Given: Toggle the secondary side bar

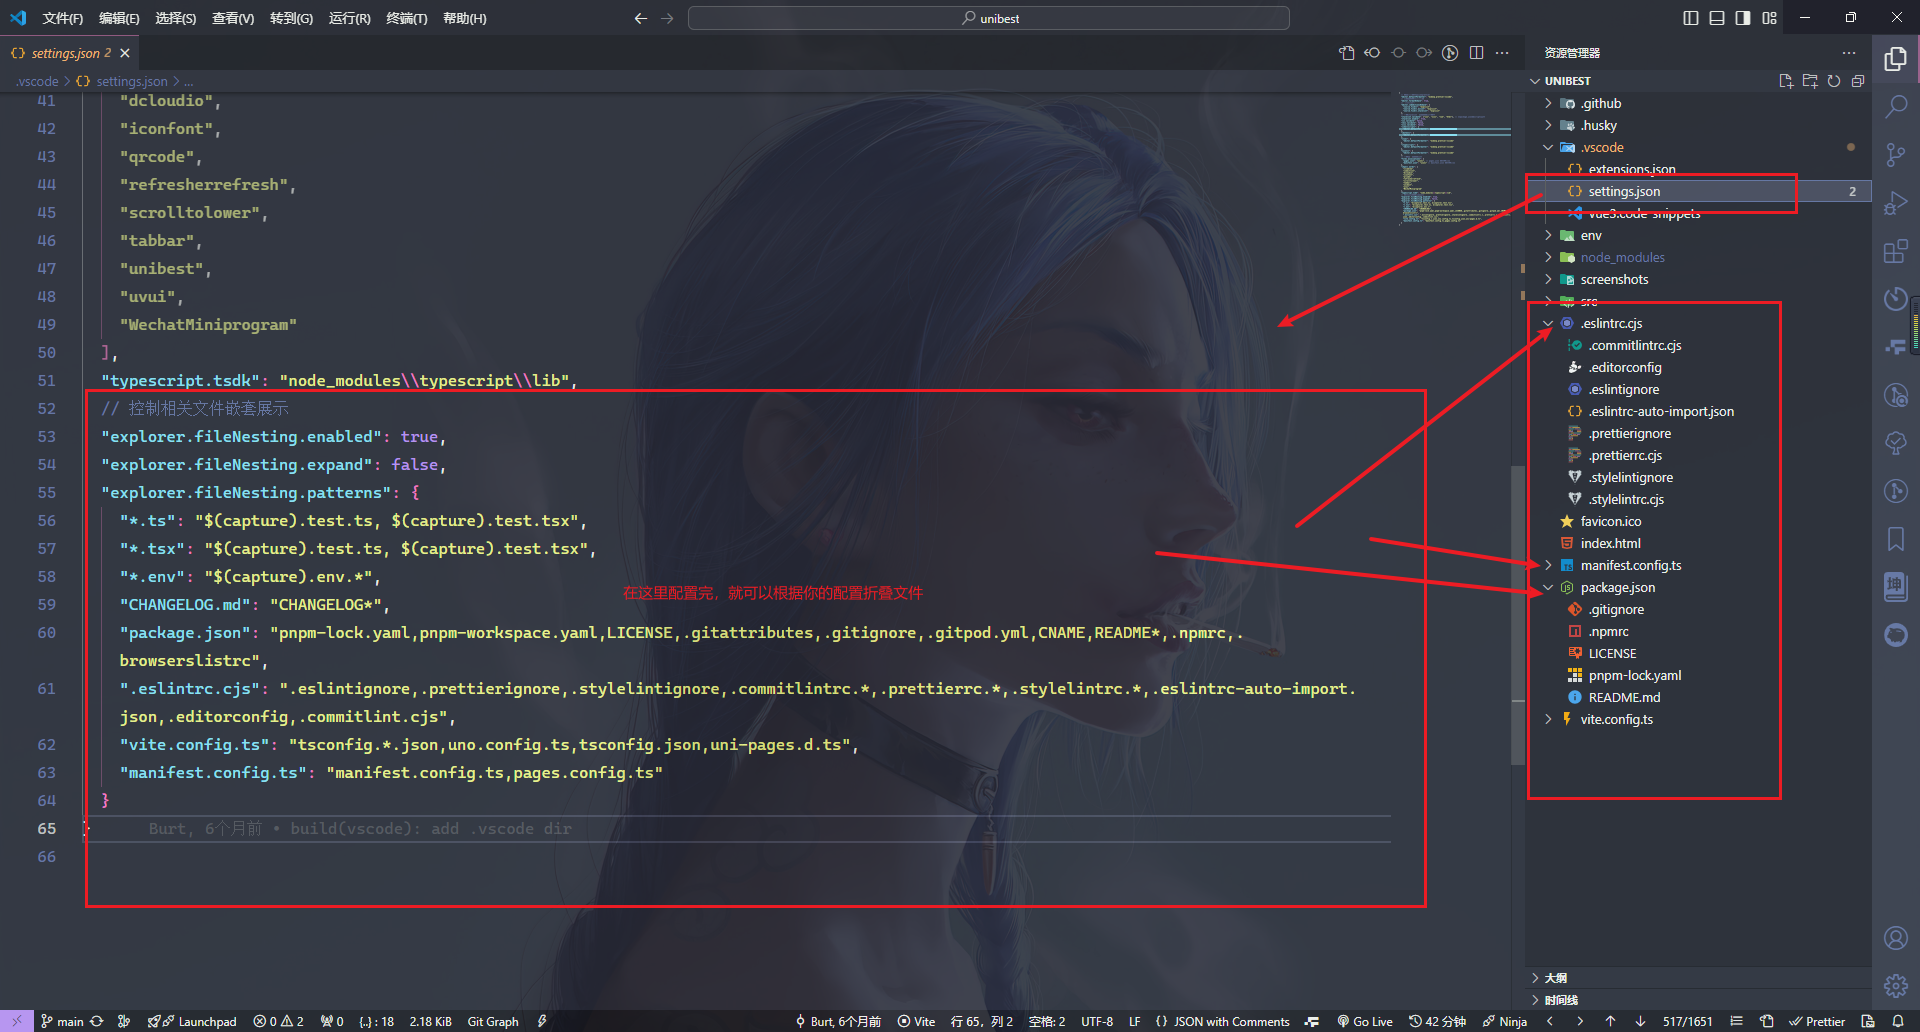Looking at the screenshot, I should (1742, 17).
